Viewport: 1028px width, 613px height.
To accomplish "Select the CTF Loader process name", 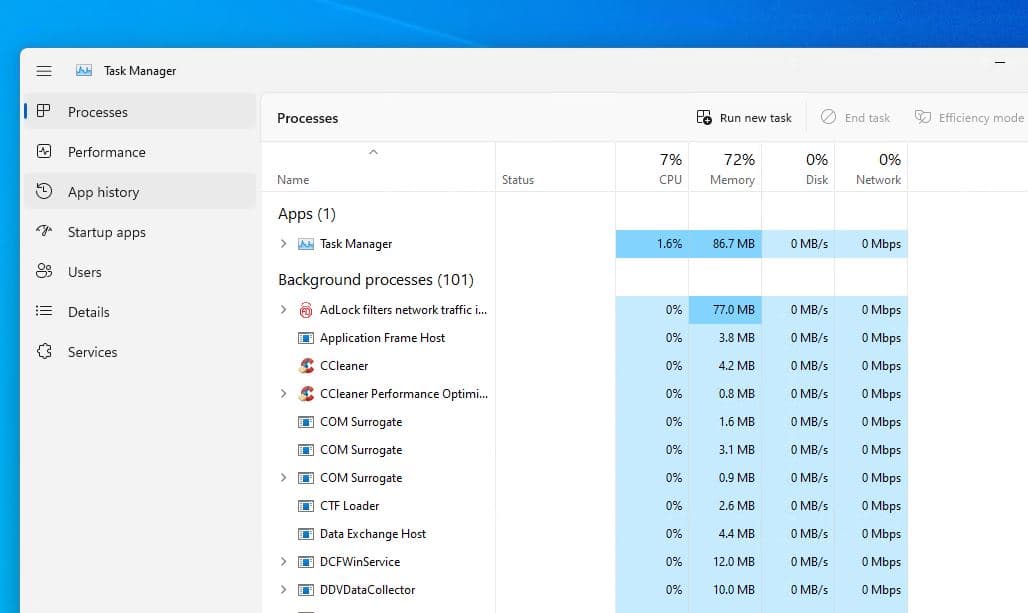I will 349,506.
